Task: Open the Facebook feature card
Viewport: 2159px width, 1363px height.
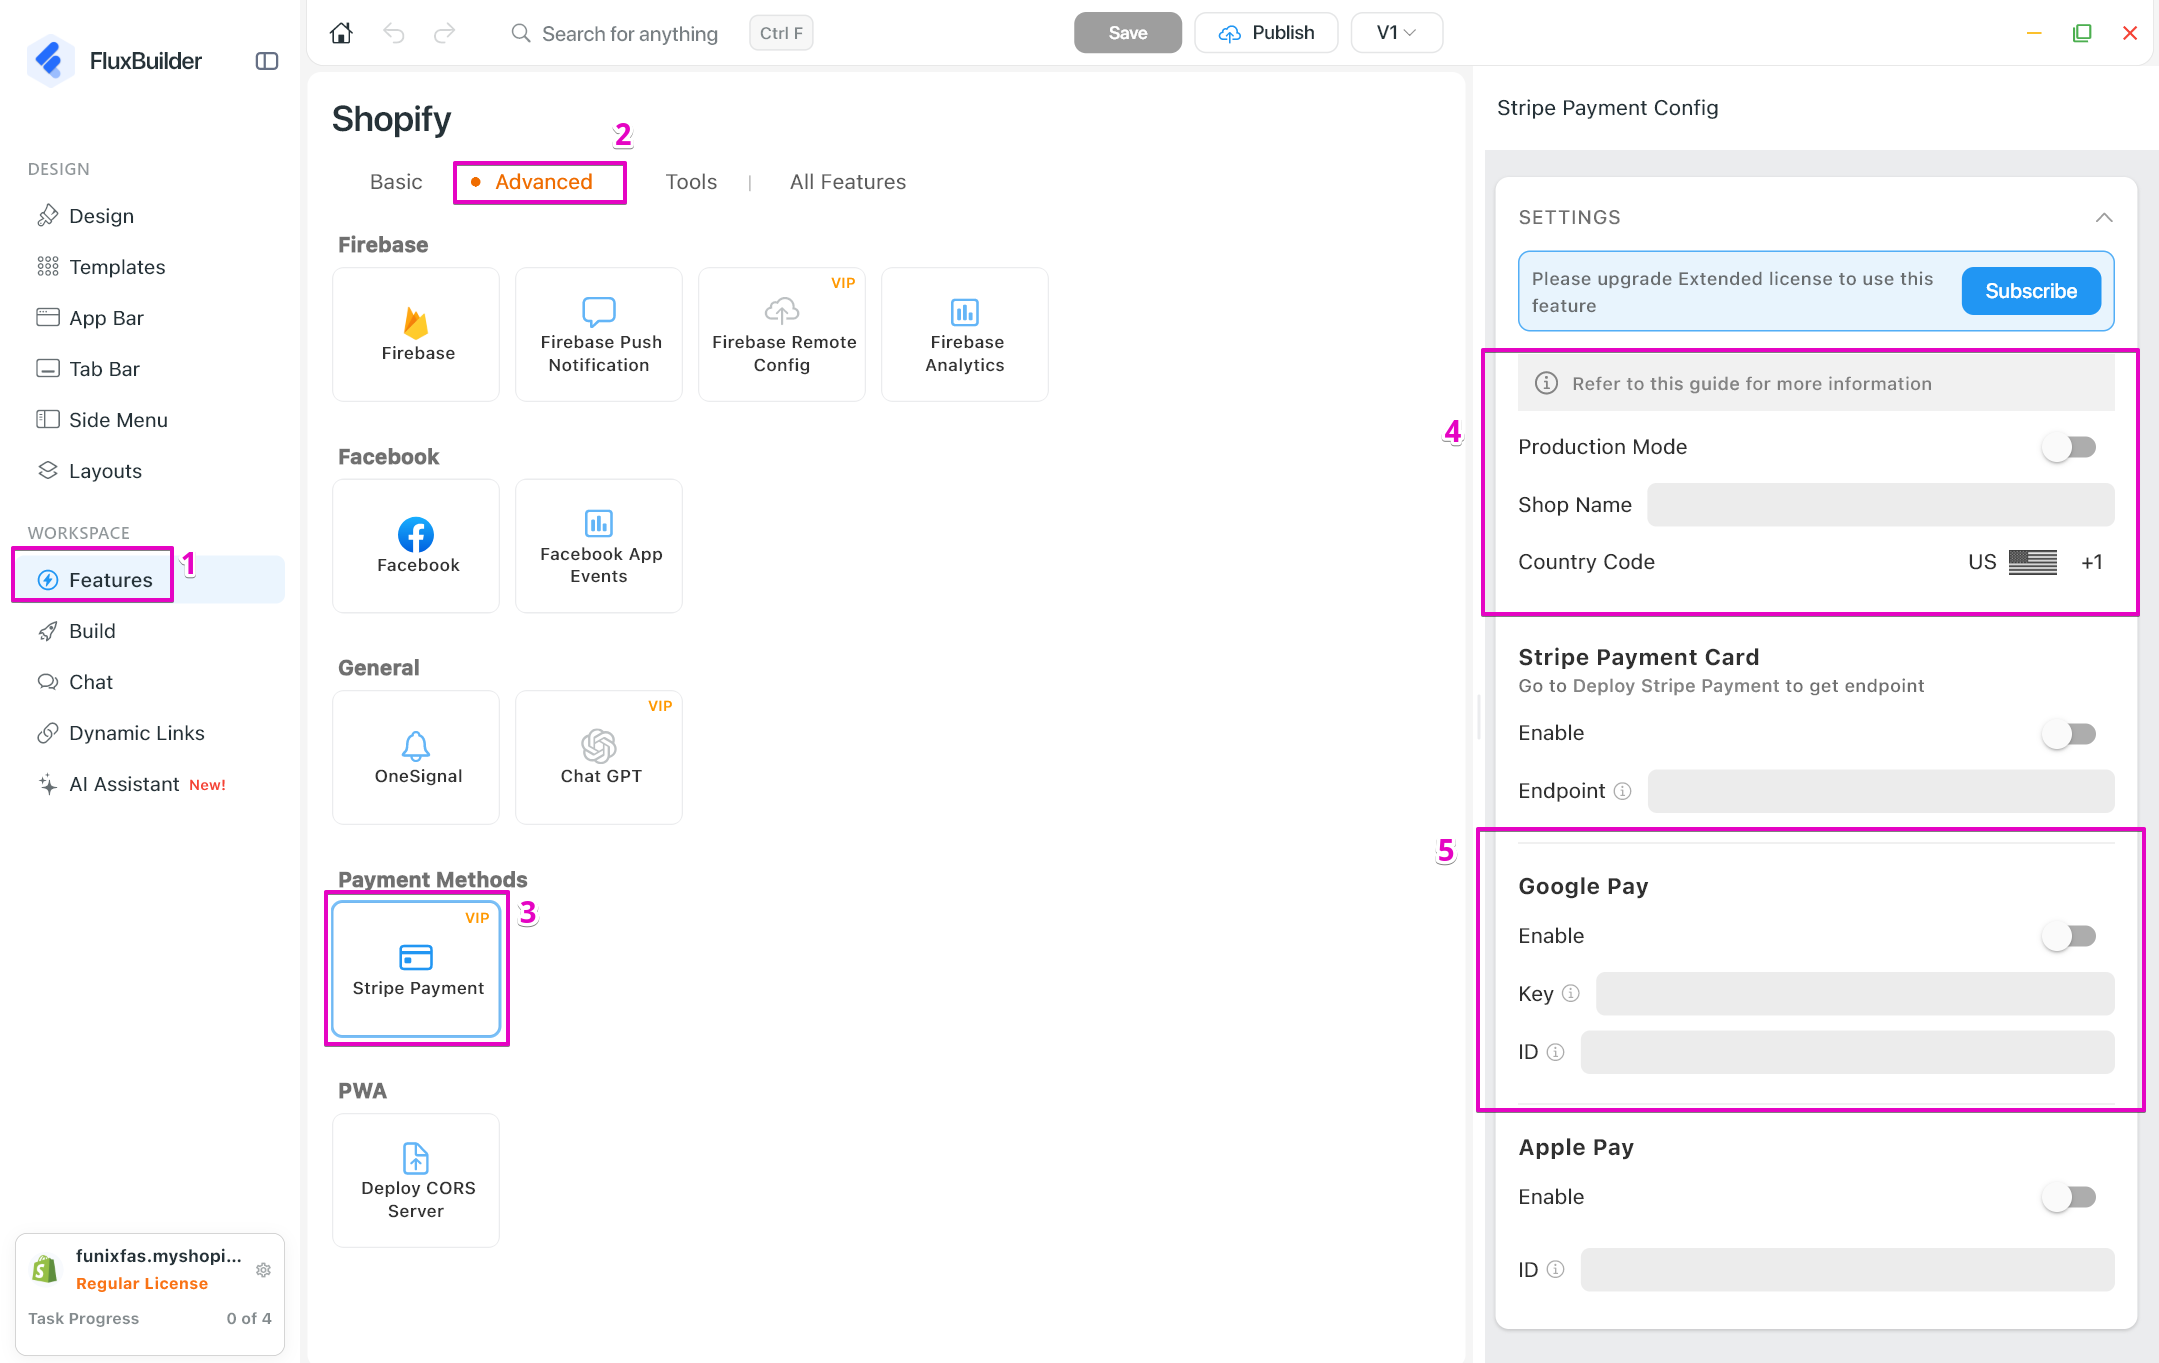Action: tap(416, 546)
